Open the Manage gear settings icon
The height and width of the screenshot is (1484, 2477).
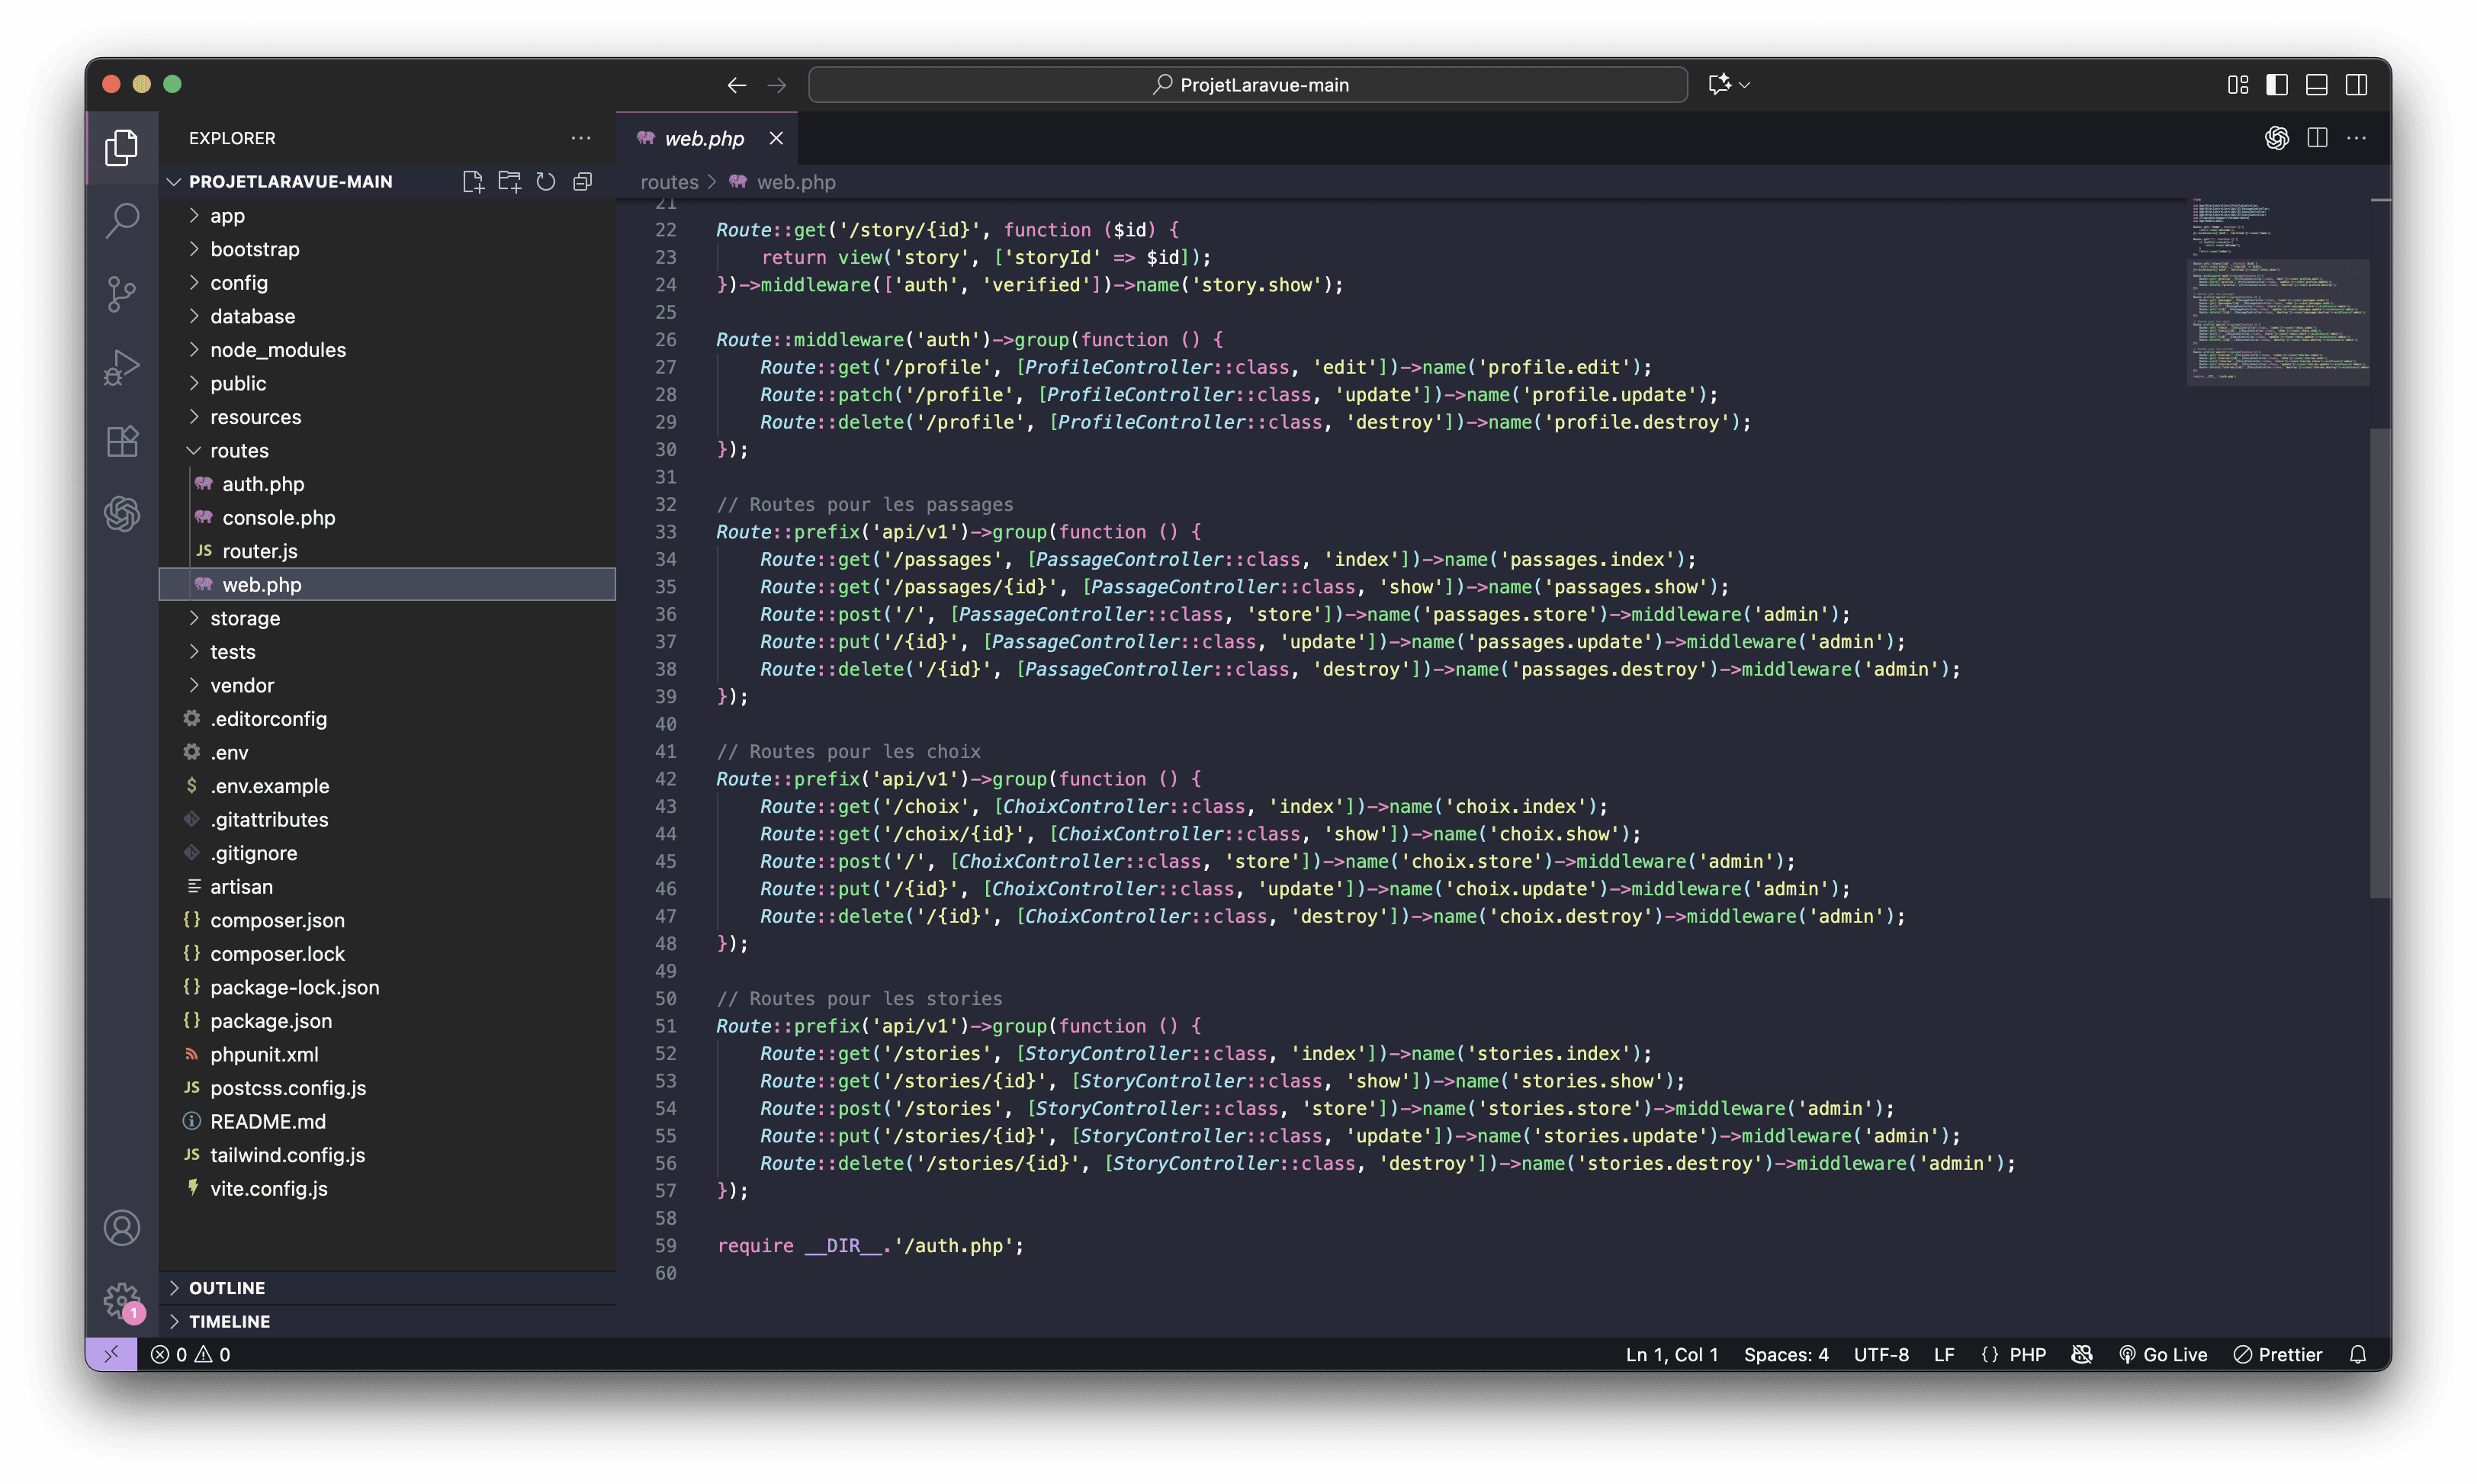(x=121, y=1300)
